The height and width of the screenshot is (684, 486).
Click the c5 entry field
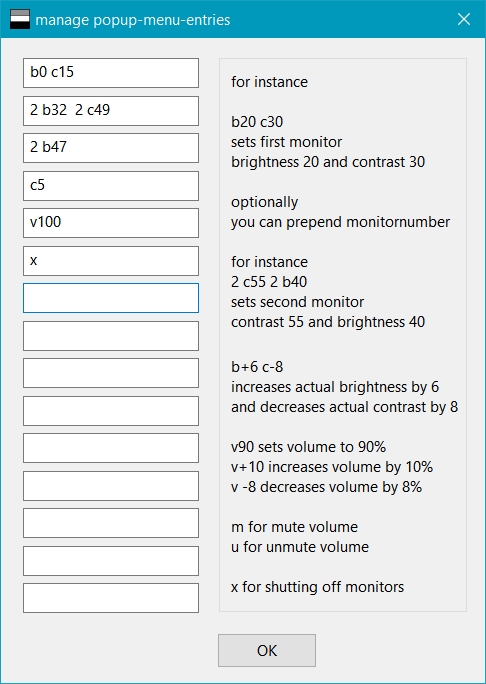click(111, 186)
